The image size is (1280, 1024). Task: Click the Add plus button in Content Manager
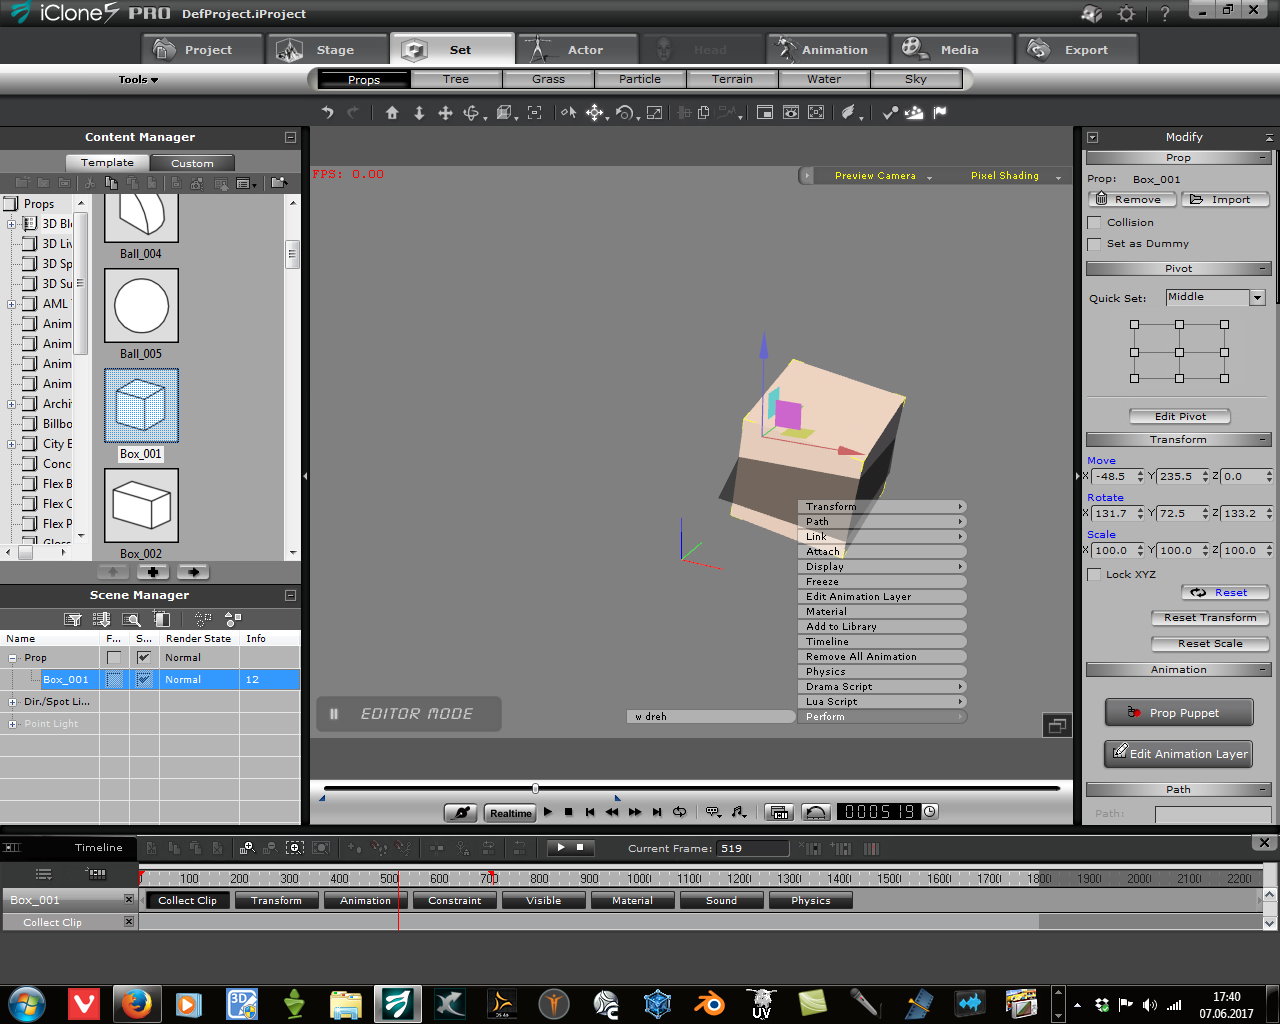point(152,572)
